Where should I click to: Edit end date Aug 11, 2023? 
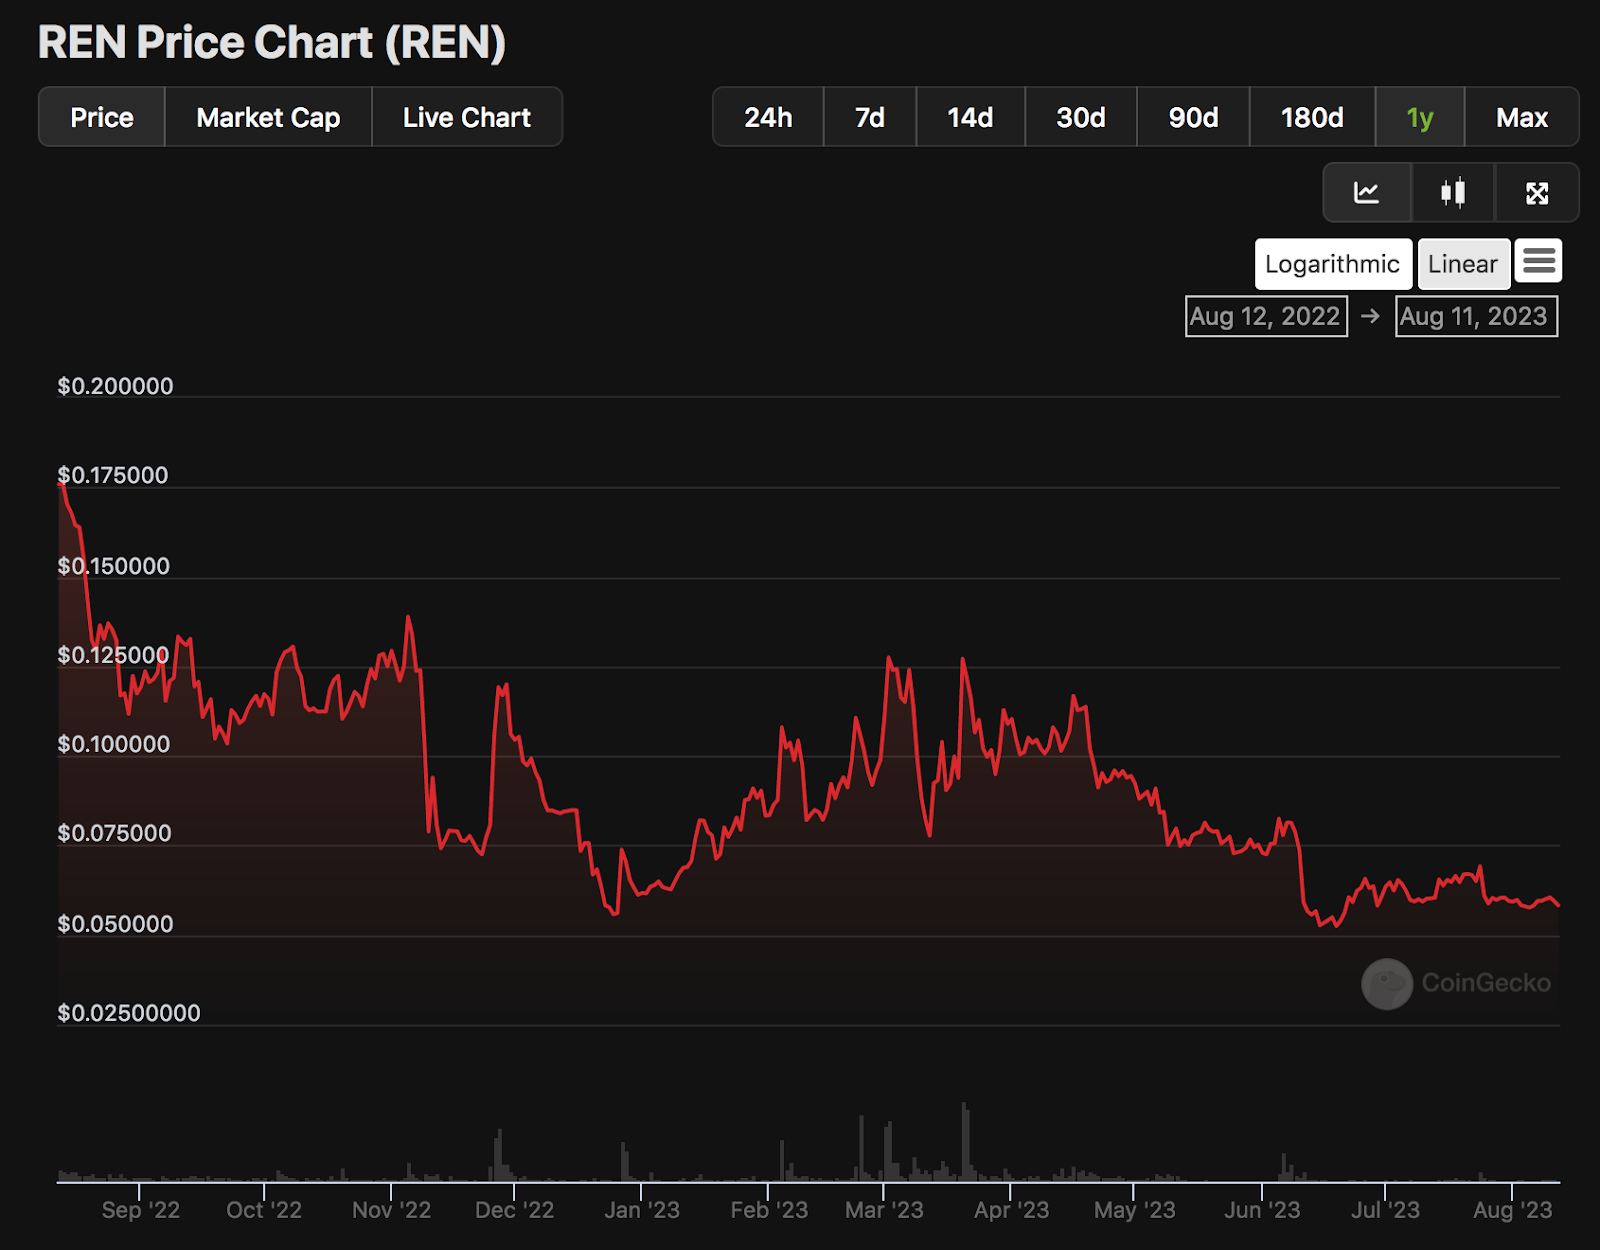[1476, 316]
